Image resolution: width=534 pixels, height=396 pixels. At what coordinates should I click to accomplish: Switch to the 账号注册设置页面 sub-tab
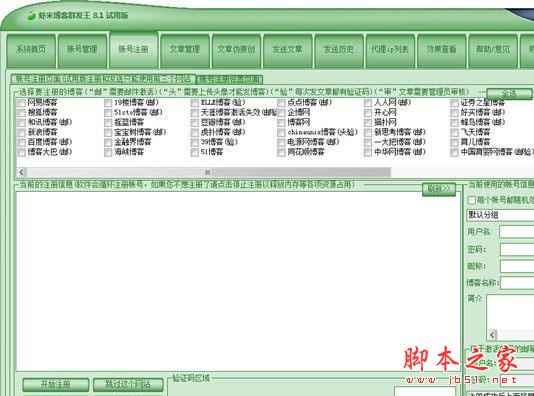230,80
